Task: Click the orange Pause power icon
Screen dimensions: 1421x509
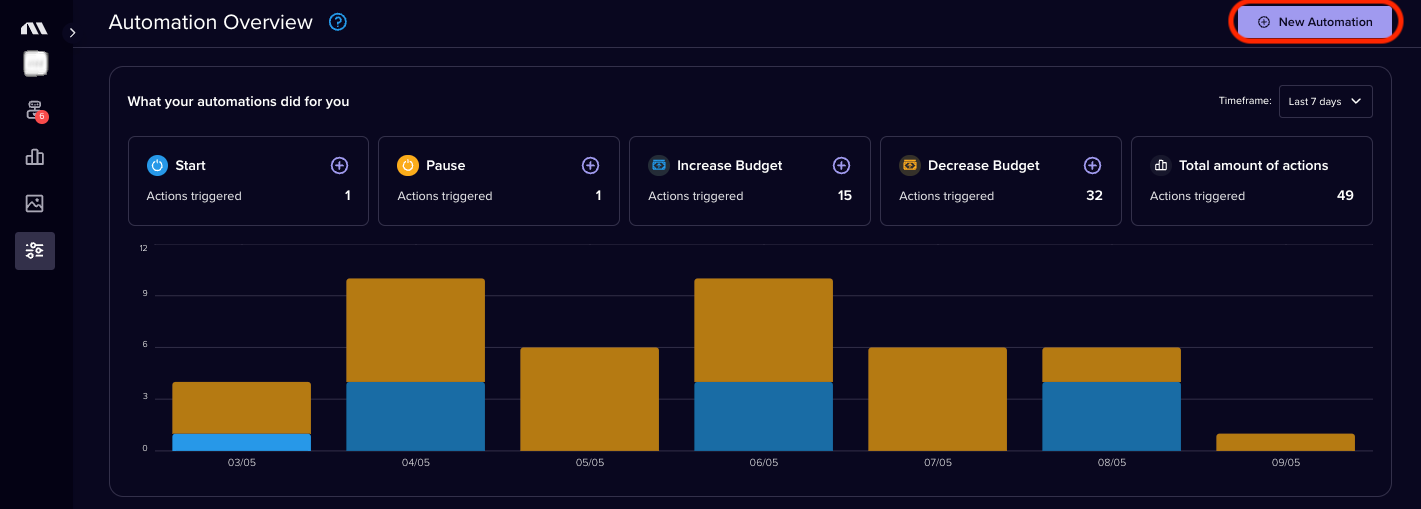Action: 408,165
